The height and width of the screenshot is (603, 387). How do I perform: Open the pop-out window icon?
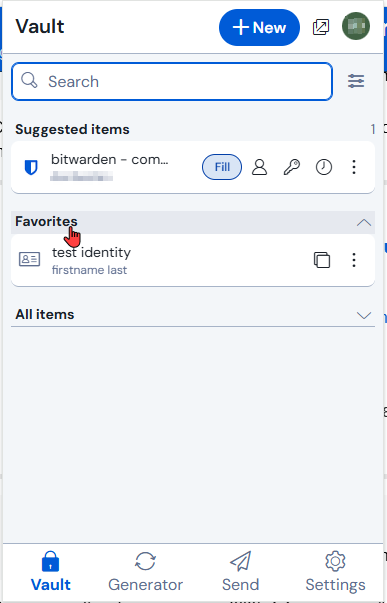321,27
